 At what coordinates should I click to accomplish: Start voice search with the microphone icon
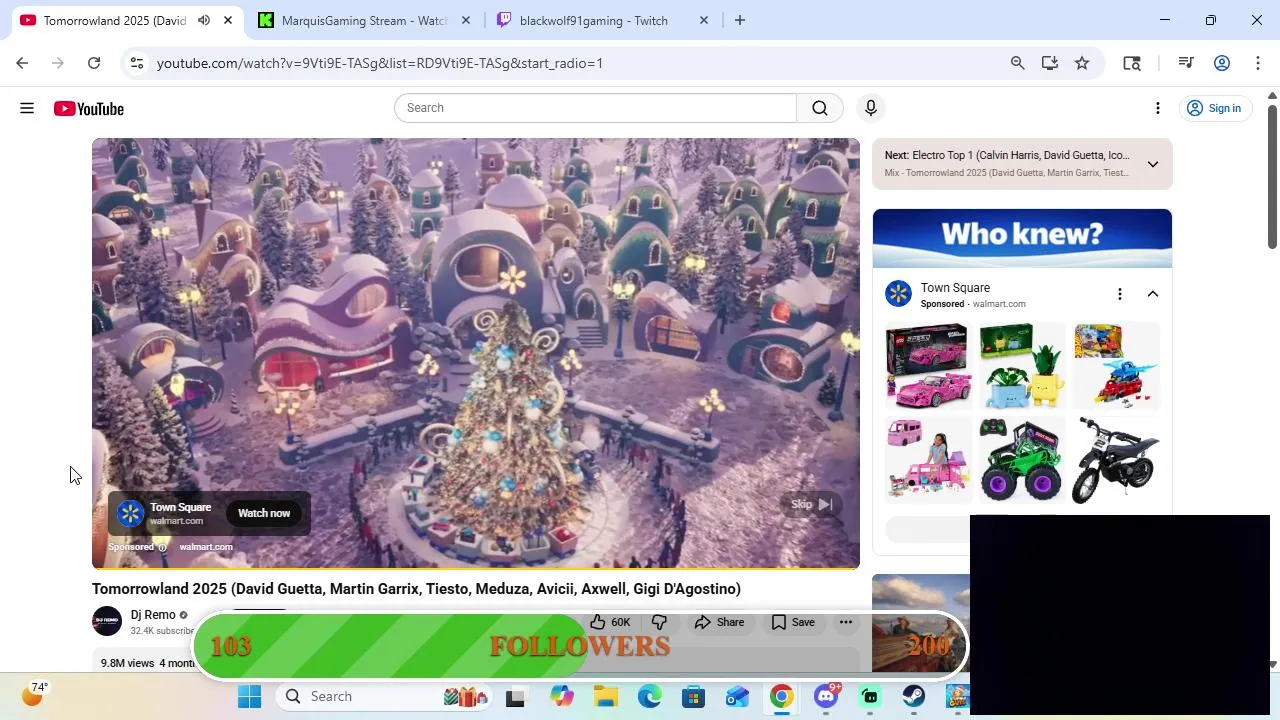[x=871, y=108]
